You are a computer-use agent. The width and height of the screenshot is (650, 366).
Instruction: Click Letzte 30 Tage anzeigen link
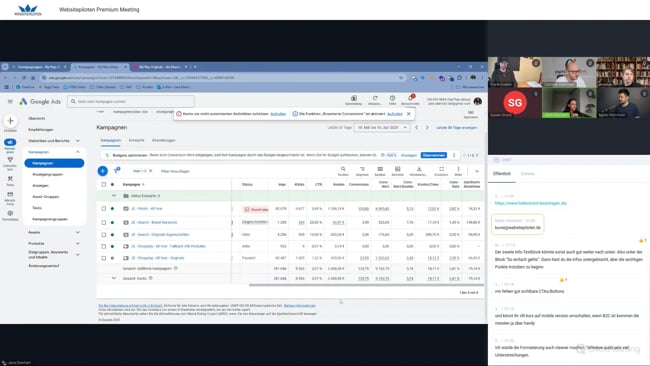[x=456, y=128]
